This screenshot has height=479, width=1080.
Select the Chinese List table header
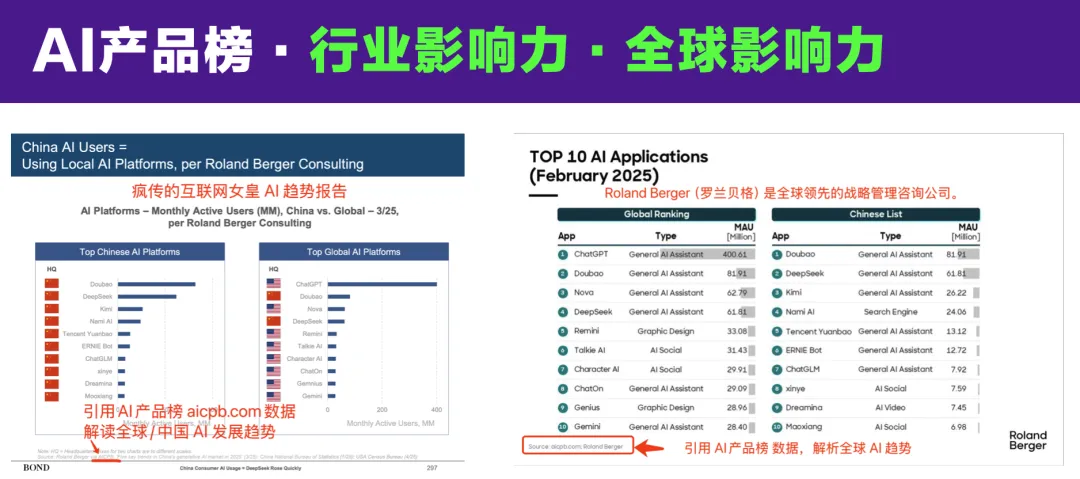click(875, 214)
